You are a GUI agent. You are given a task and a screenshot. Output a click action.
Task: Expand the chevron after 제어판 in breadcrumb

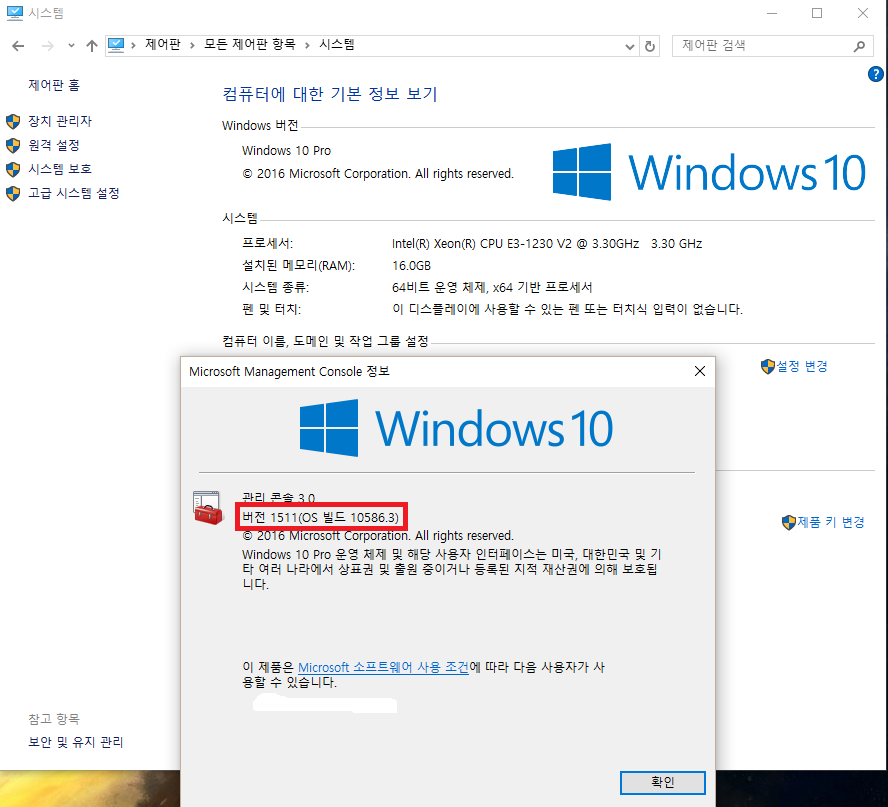point(190,46)
